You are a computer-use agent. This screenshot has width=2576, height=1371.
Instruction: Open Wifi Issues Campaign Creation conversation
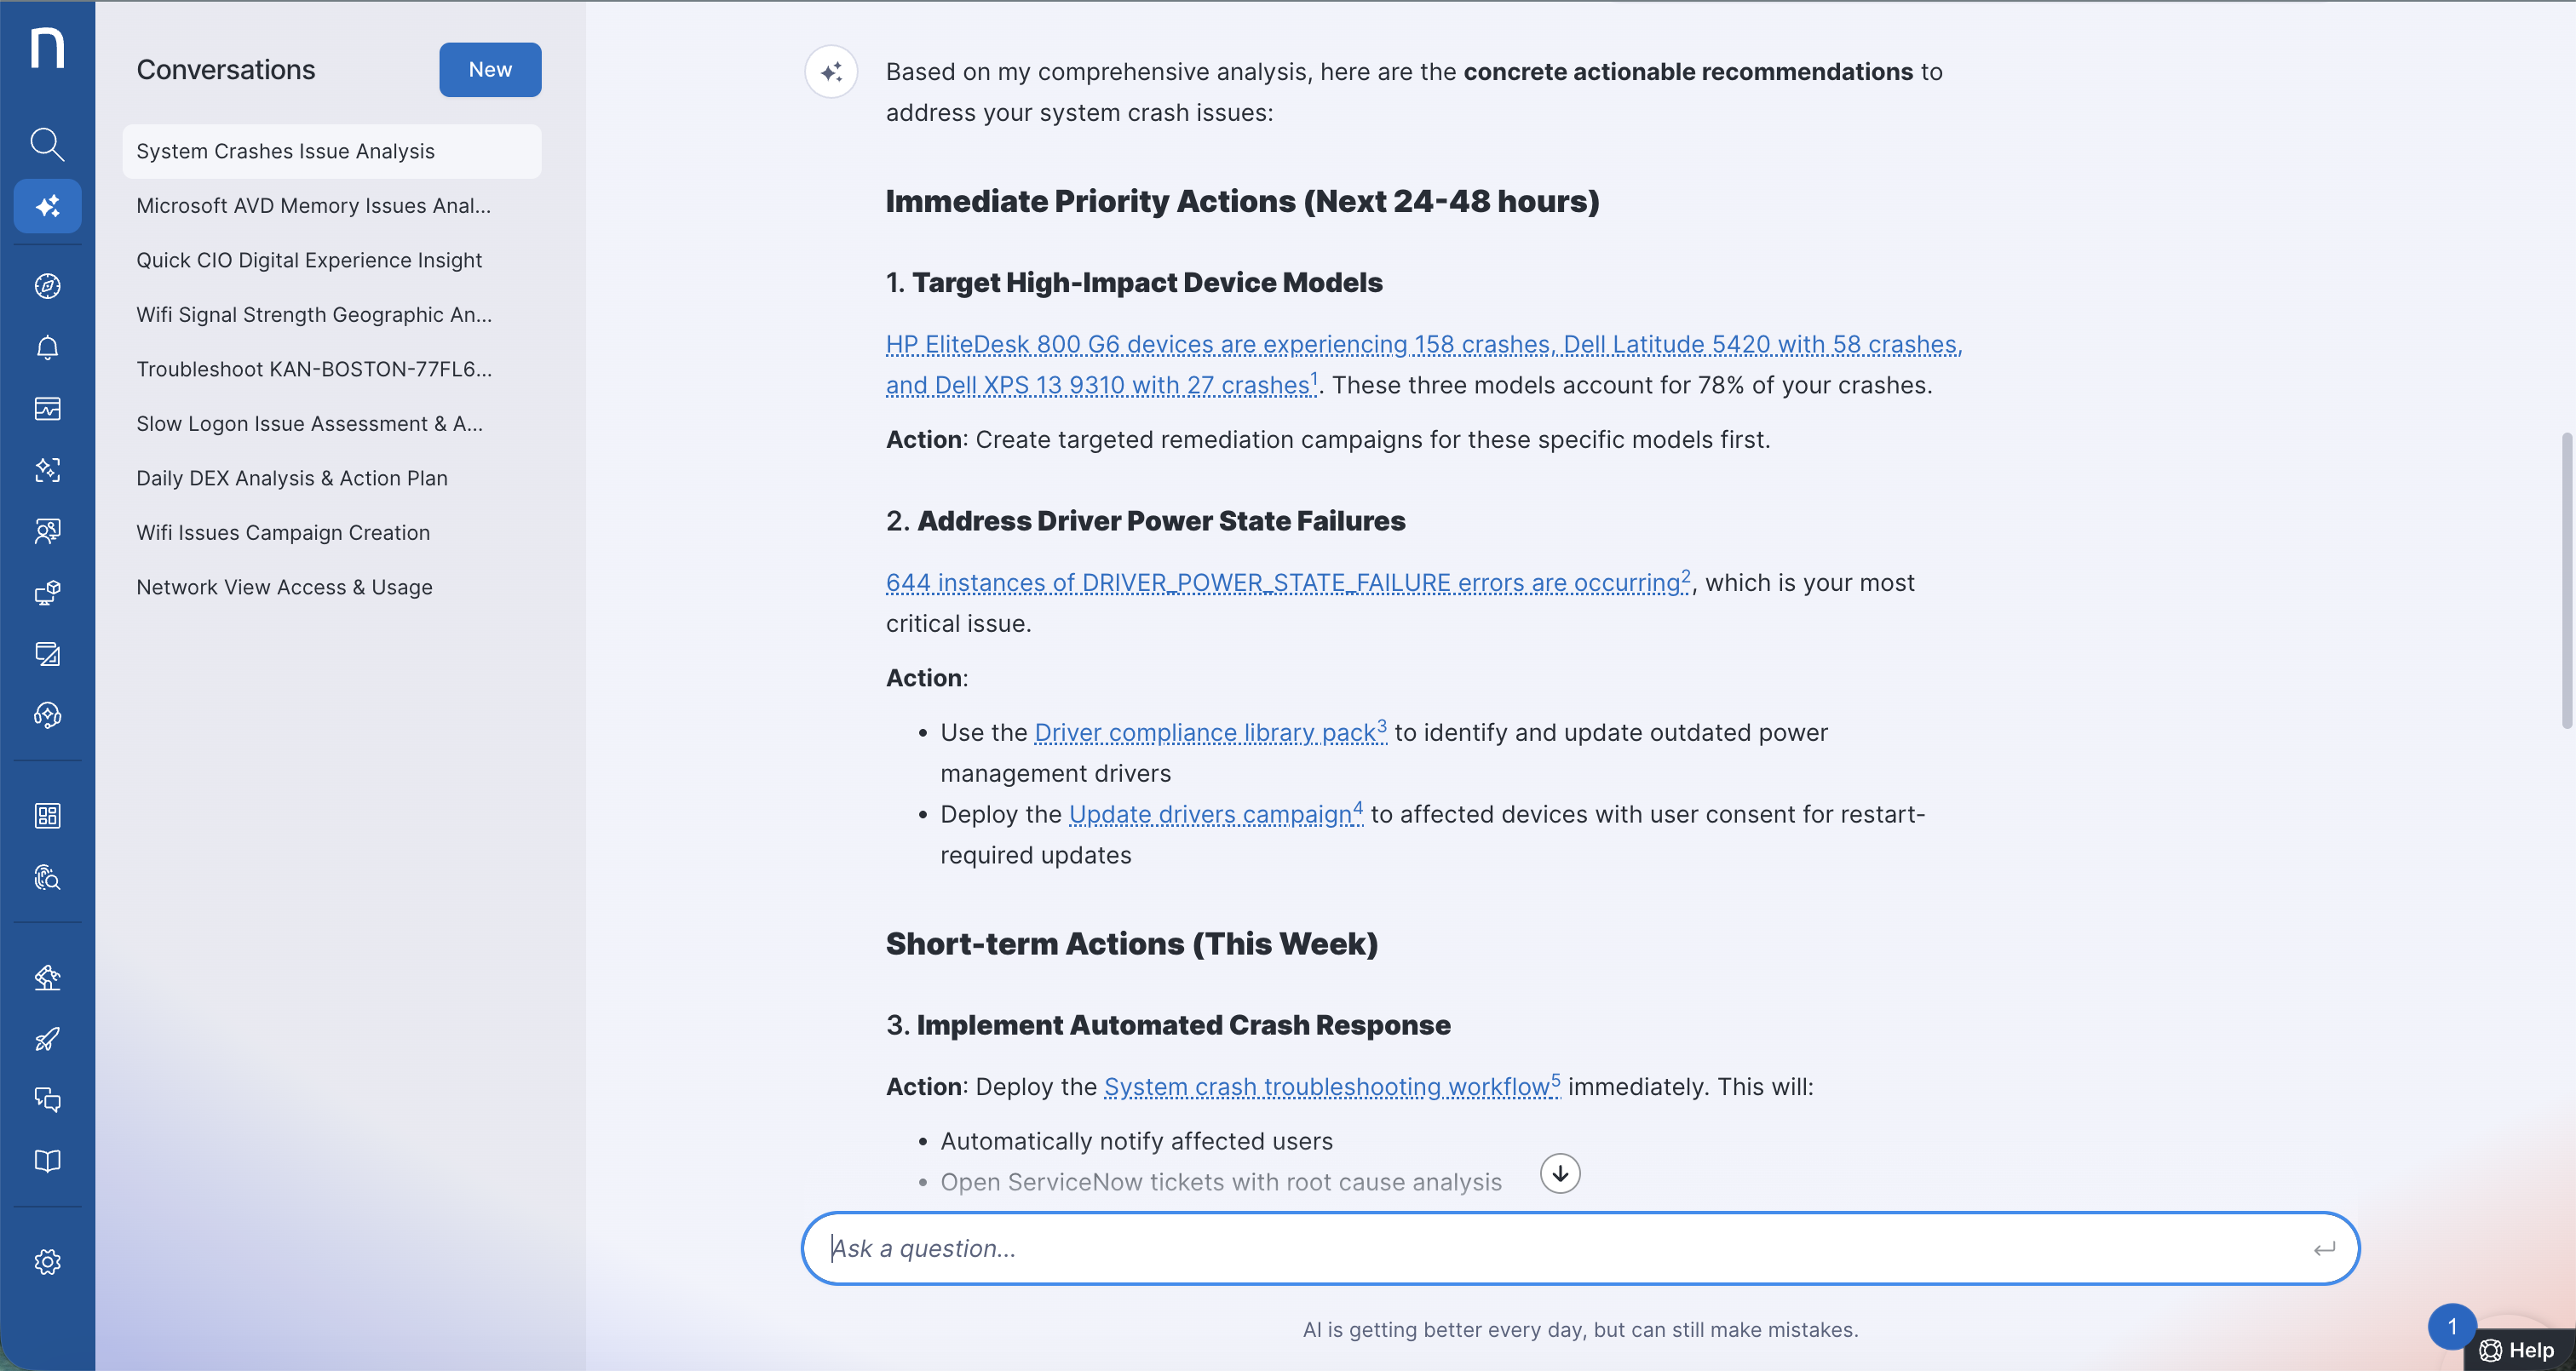tap(283, 533)
